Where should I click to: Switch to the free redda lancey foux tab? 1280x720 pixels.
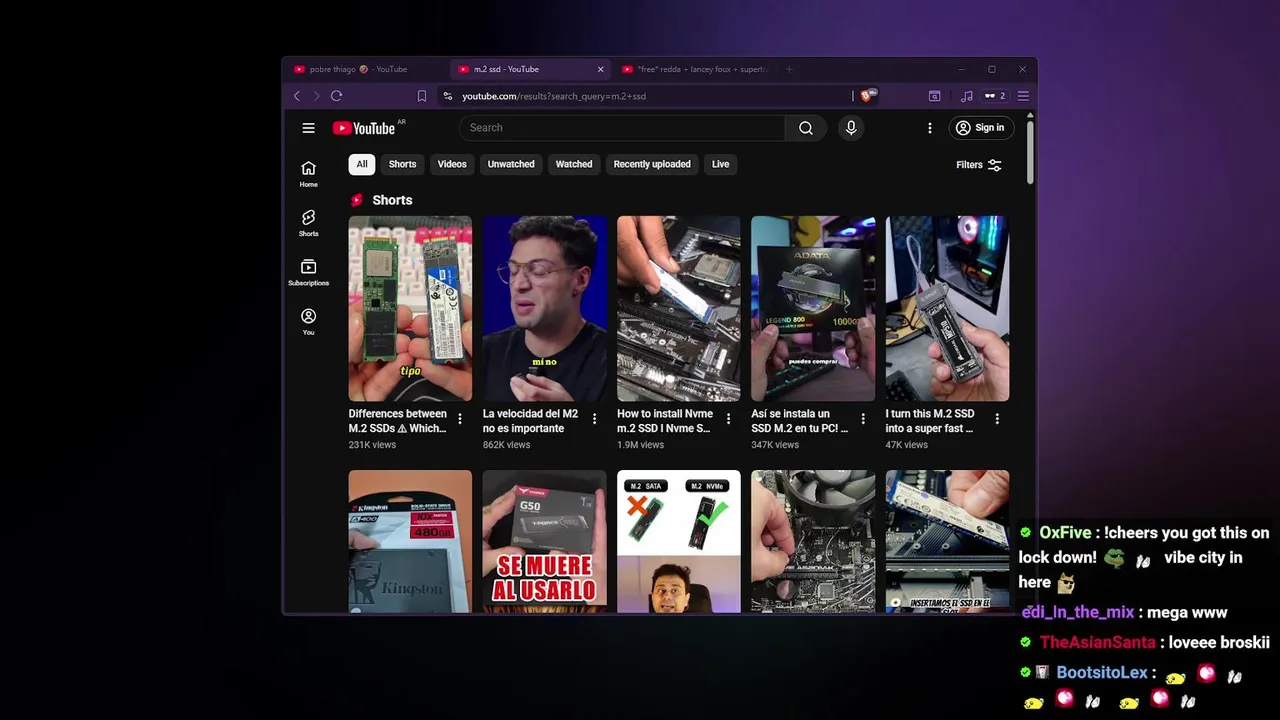(695, 69)
